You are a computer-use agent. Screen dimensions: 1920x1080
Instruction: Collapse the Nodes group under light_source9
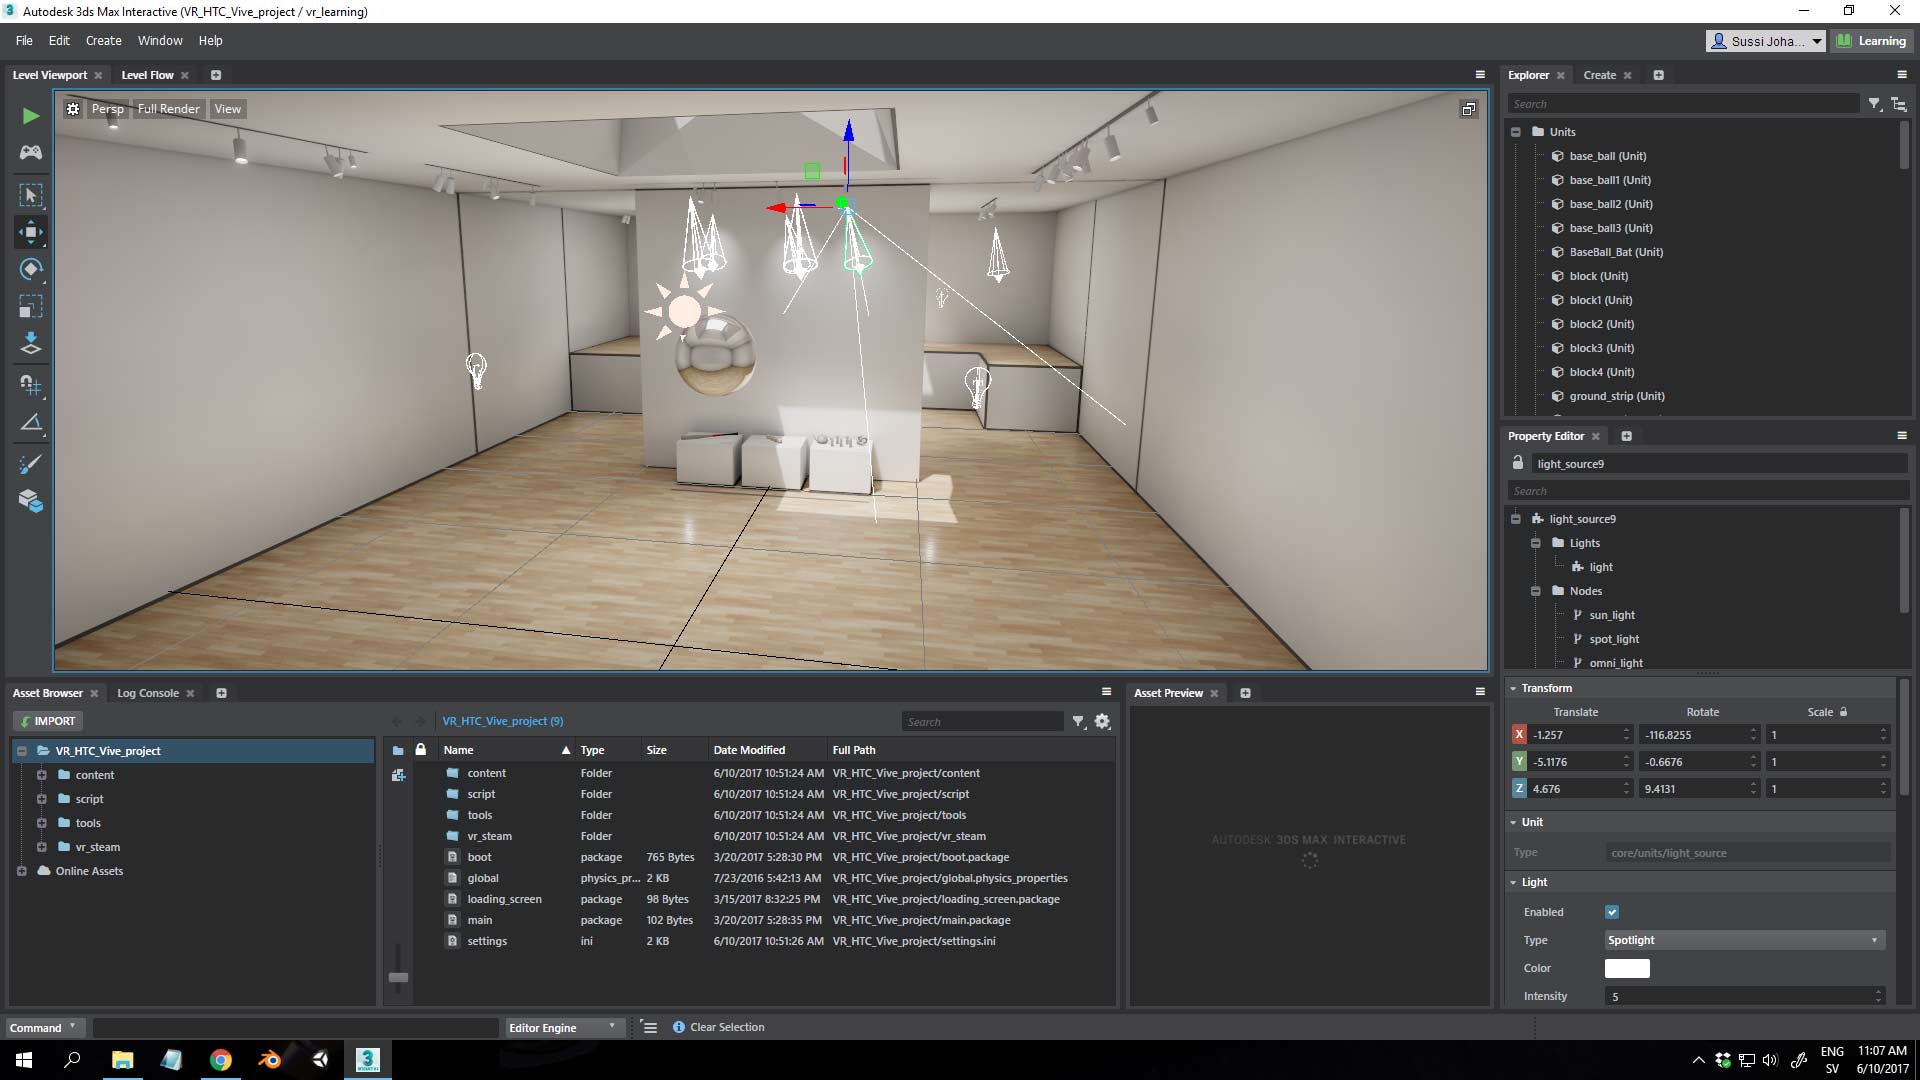pyautogui.click(x=1536, y=591)
